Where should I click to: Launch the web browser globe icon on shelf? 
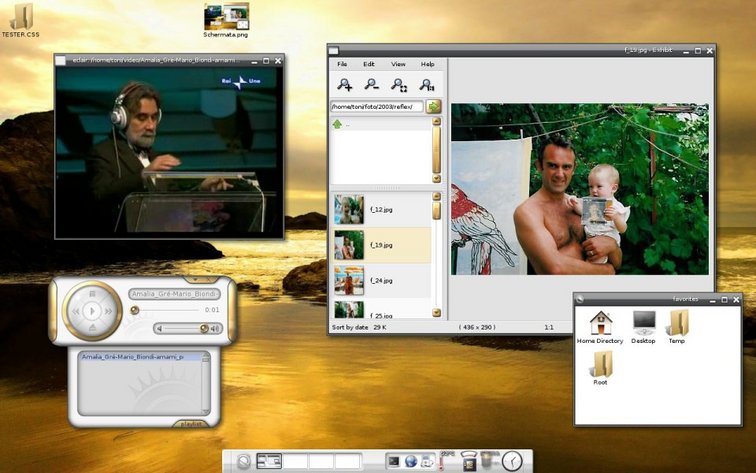(x=410, y=461)
